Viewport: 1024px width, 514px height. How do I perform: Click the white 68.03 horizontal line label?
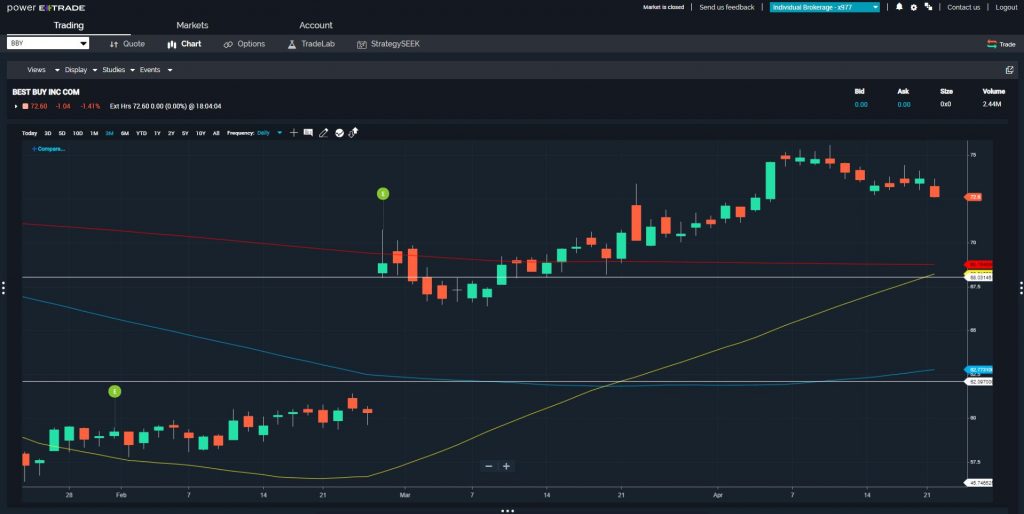coord(979,278)
